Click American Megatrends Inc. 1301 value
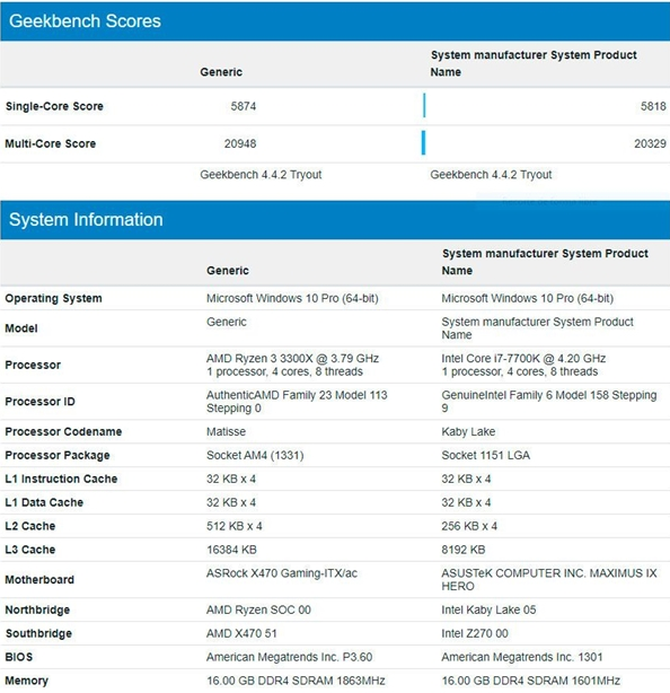The width and height of the screenshot is (670, 693). click(x=522, y=657)
